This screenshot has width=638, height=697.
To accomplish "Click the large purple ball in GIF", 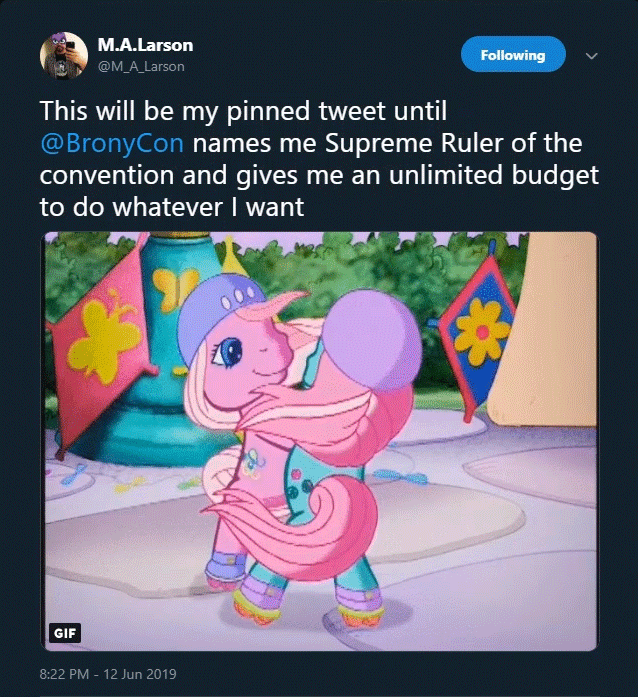I will tap(371, 340).
